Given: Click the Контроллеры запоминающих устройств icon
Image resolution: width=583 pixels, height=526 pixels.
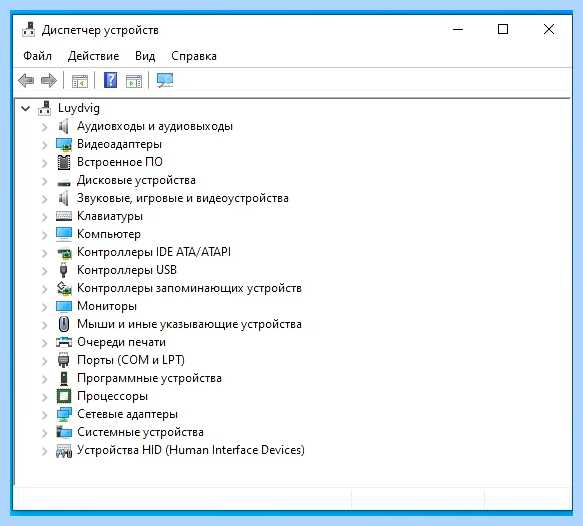Looking at the screenshot, I should pos(64,288).
